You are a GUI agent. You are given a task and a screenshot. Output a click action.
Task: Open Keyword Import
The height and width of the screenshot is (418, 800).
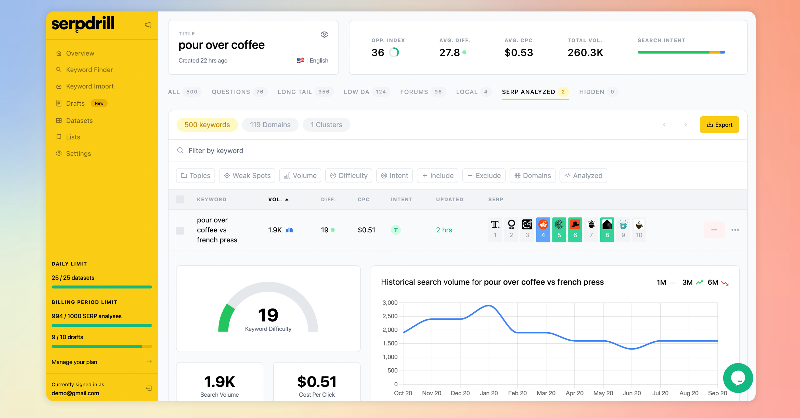click(x=85, y=86)
